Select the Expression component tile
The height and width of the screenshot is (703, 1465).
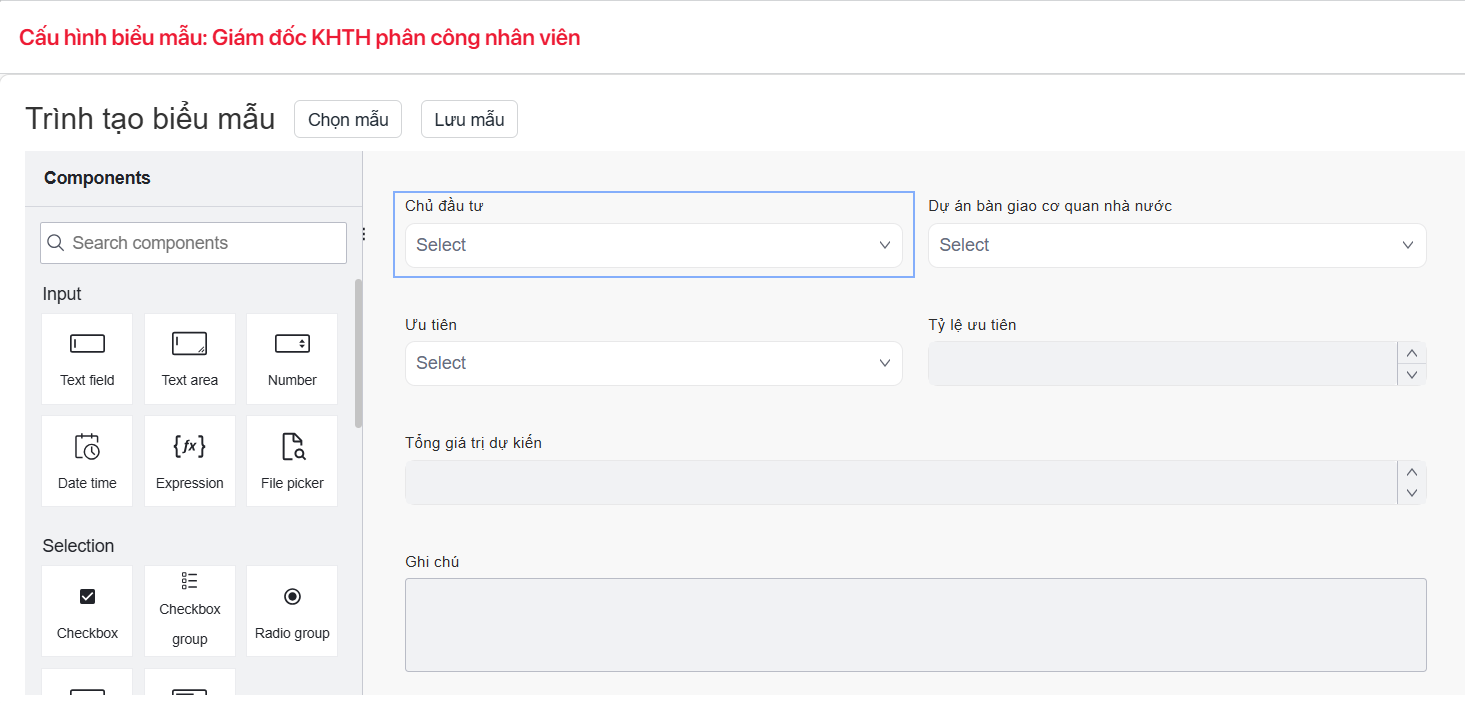189,461
